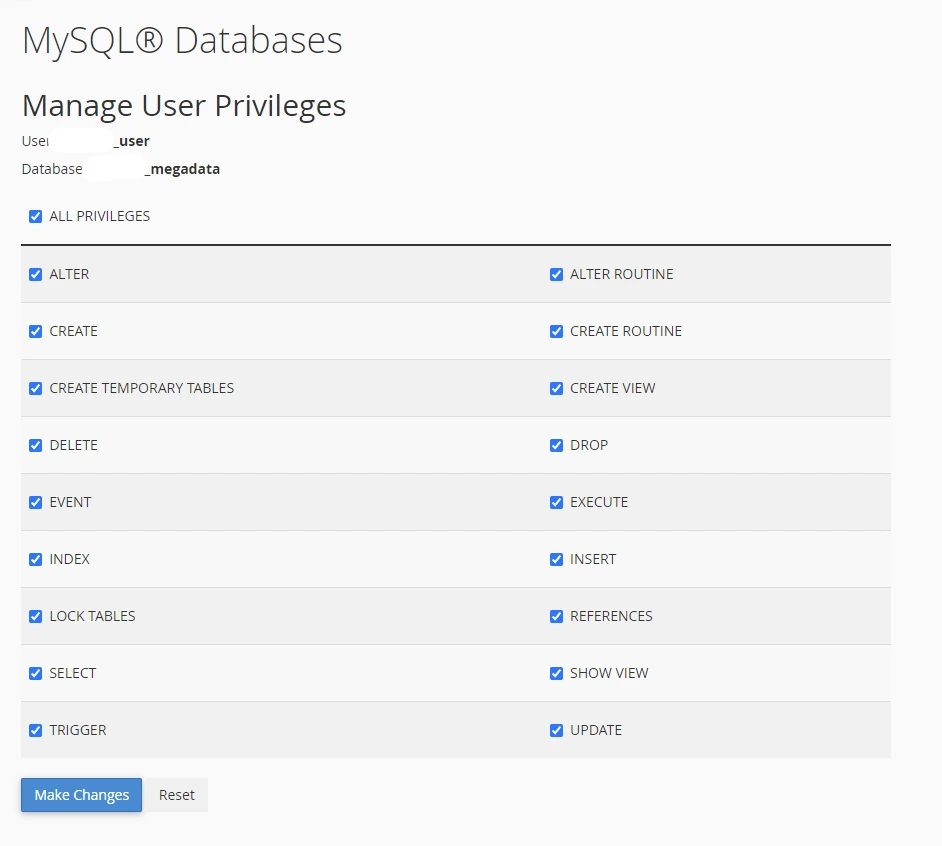Viewport: 942px width, 846px height.
Task: Uncheck the DROP privilege checkbox
Action: tap(557, 445)
